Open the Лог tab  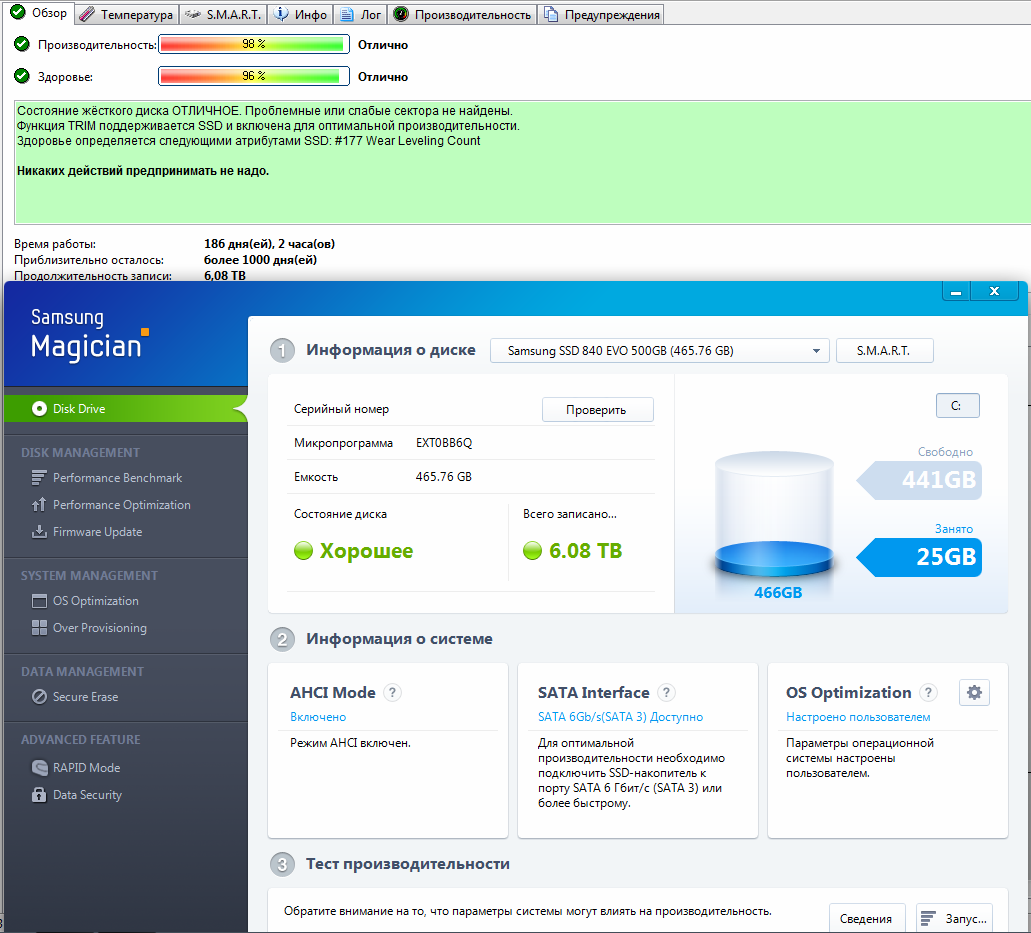click(x=361, y=14)
